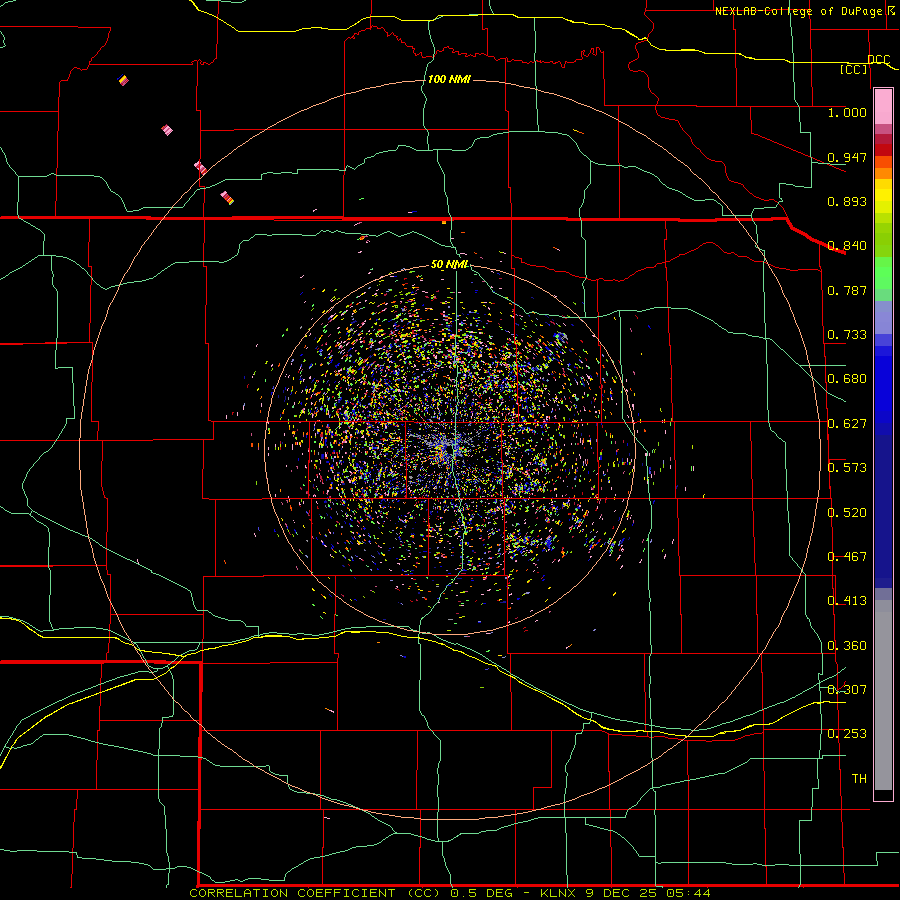This screenshot has height=900, width=900.
Task: Pick the bright green colorbar band
Action: (883, 273)
